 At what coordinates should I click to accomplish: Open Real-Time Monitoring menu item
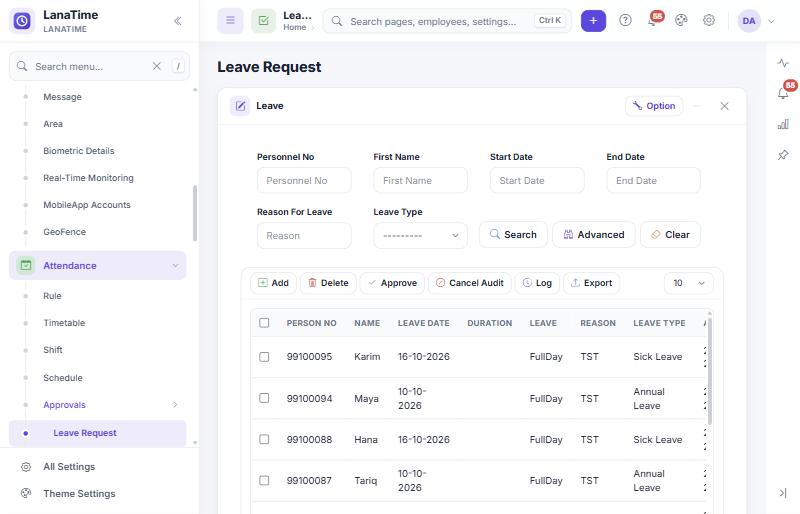point(88,178)
